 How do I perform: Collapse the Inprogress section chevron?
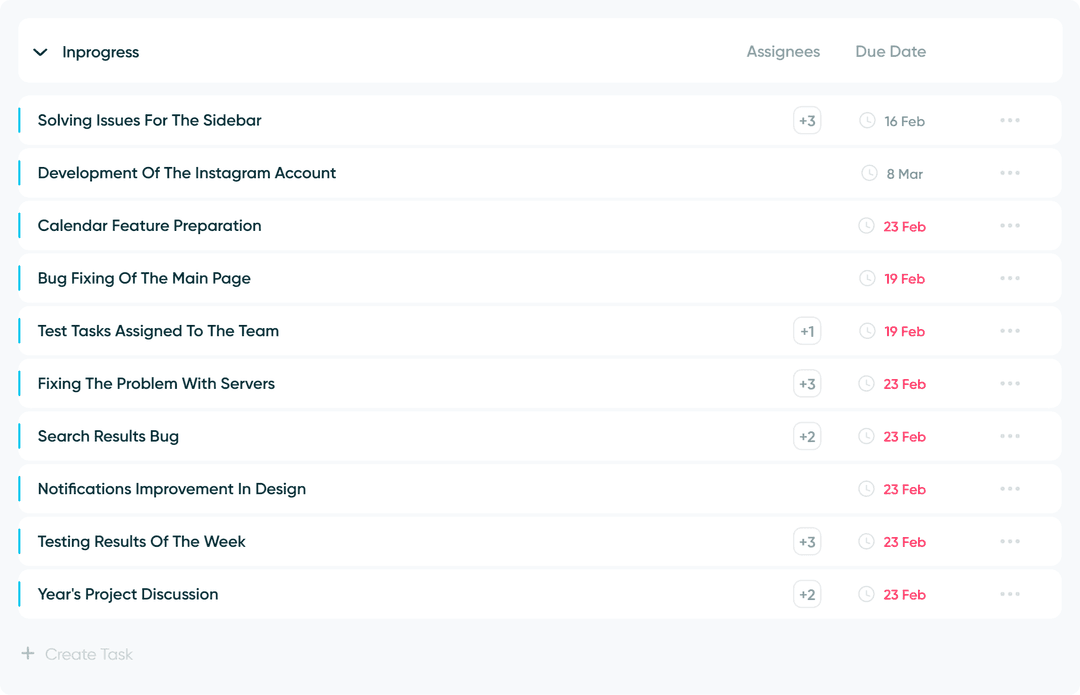tap(41, 52)
